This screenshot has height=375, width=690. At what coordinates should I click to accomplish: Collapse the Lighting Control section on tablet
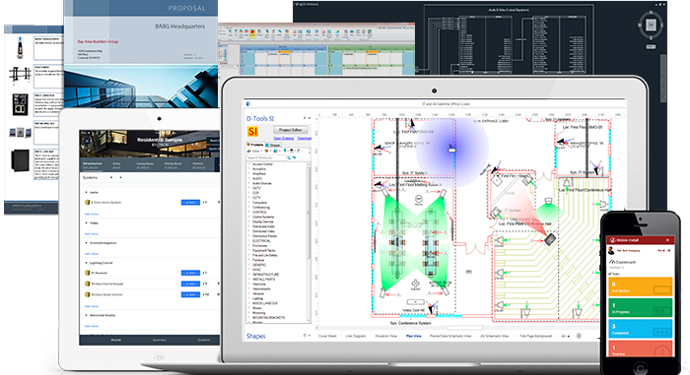(86, 263)
